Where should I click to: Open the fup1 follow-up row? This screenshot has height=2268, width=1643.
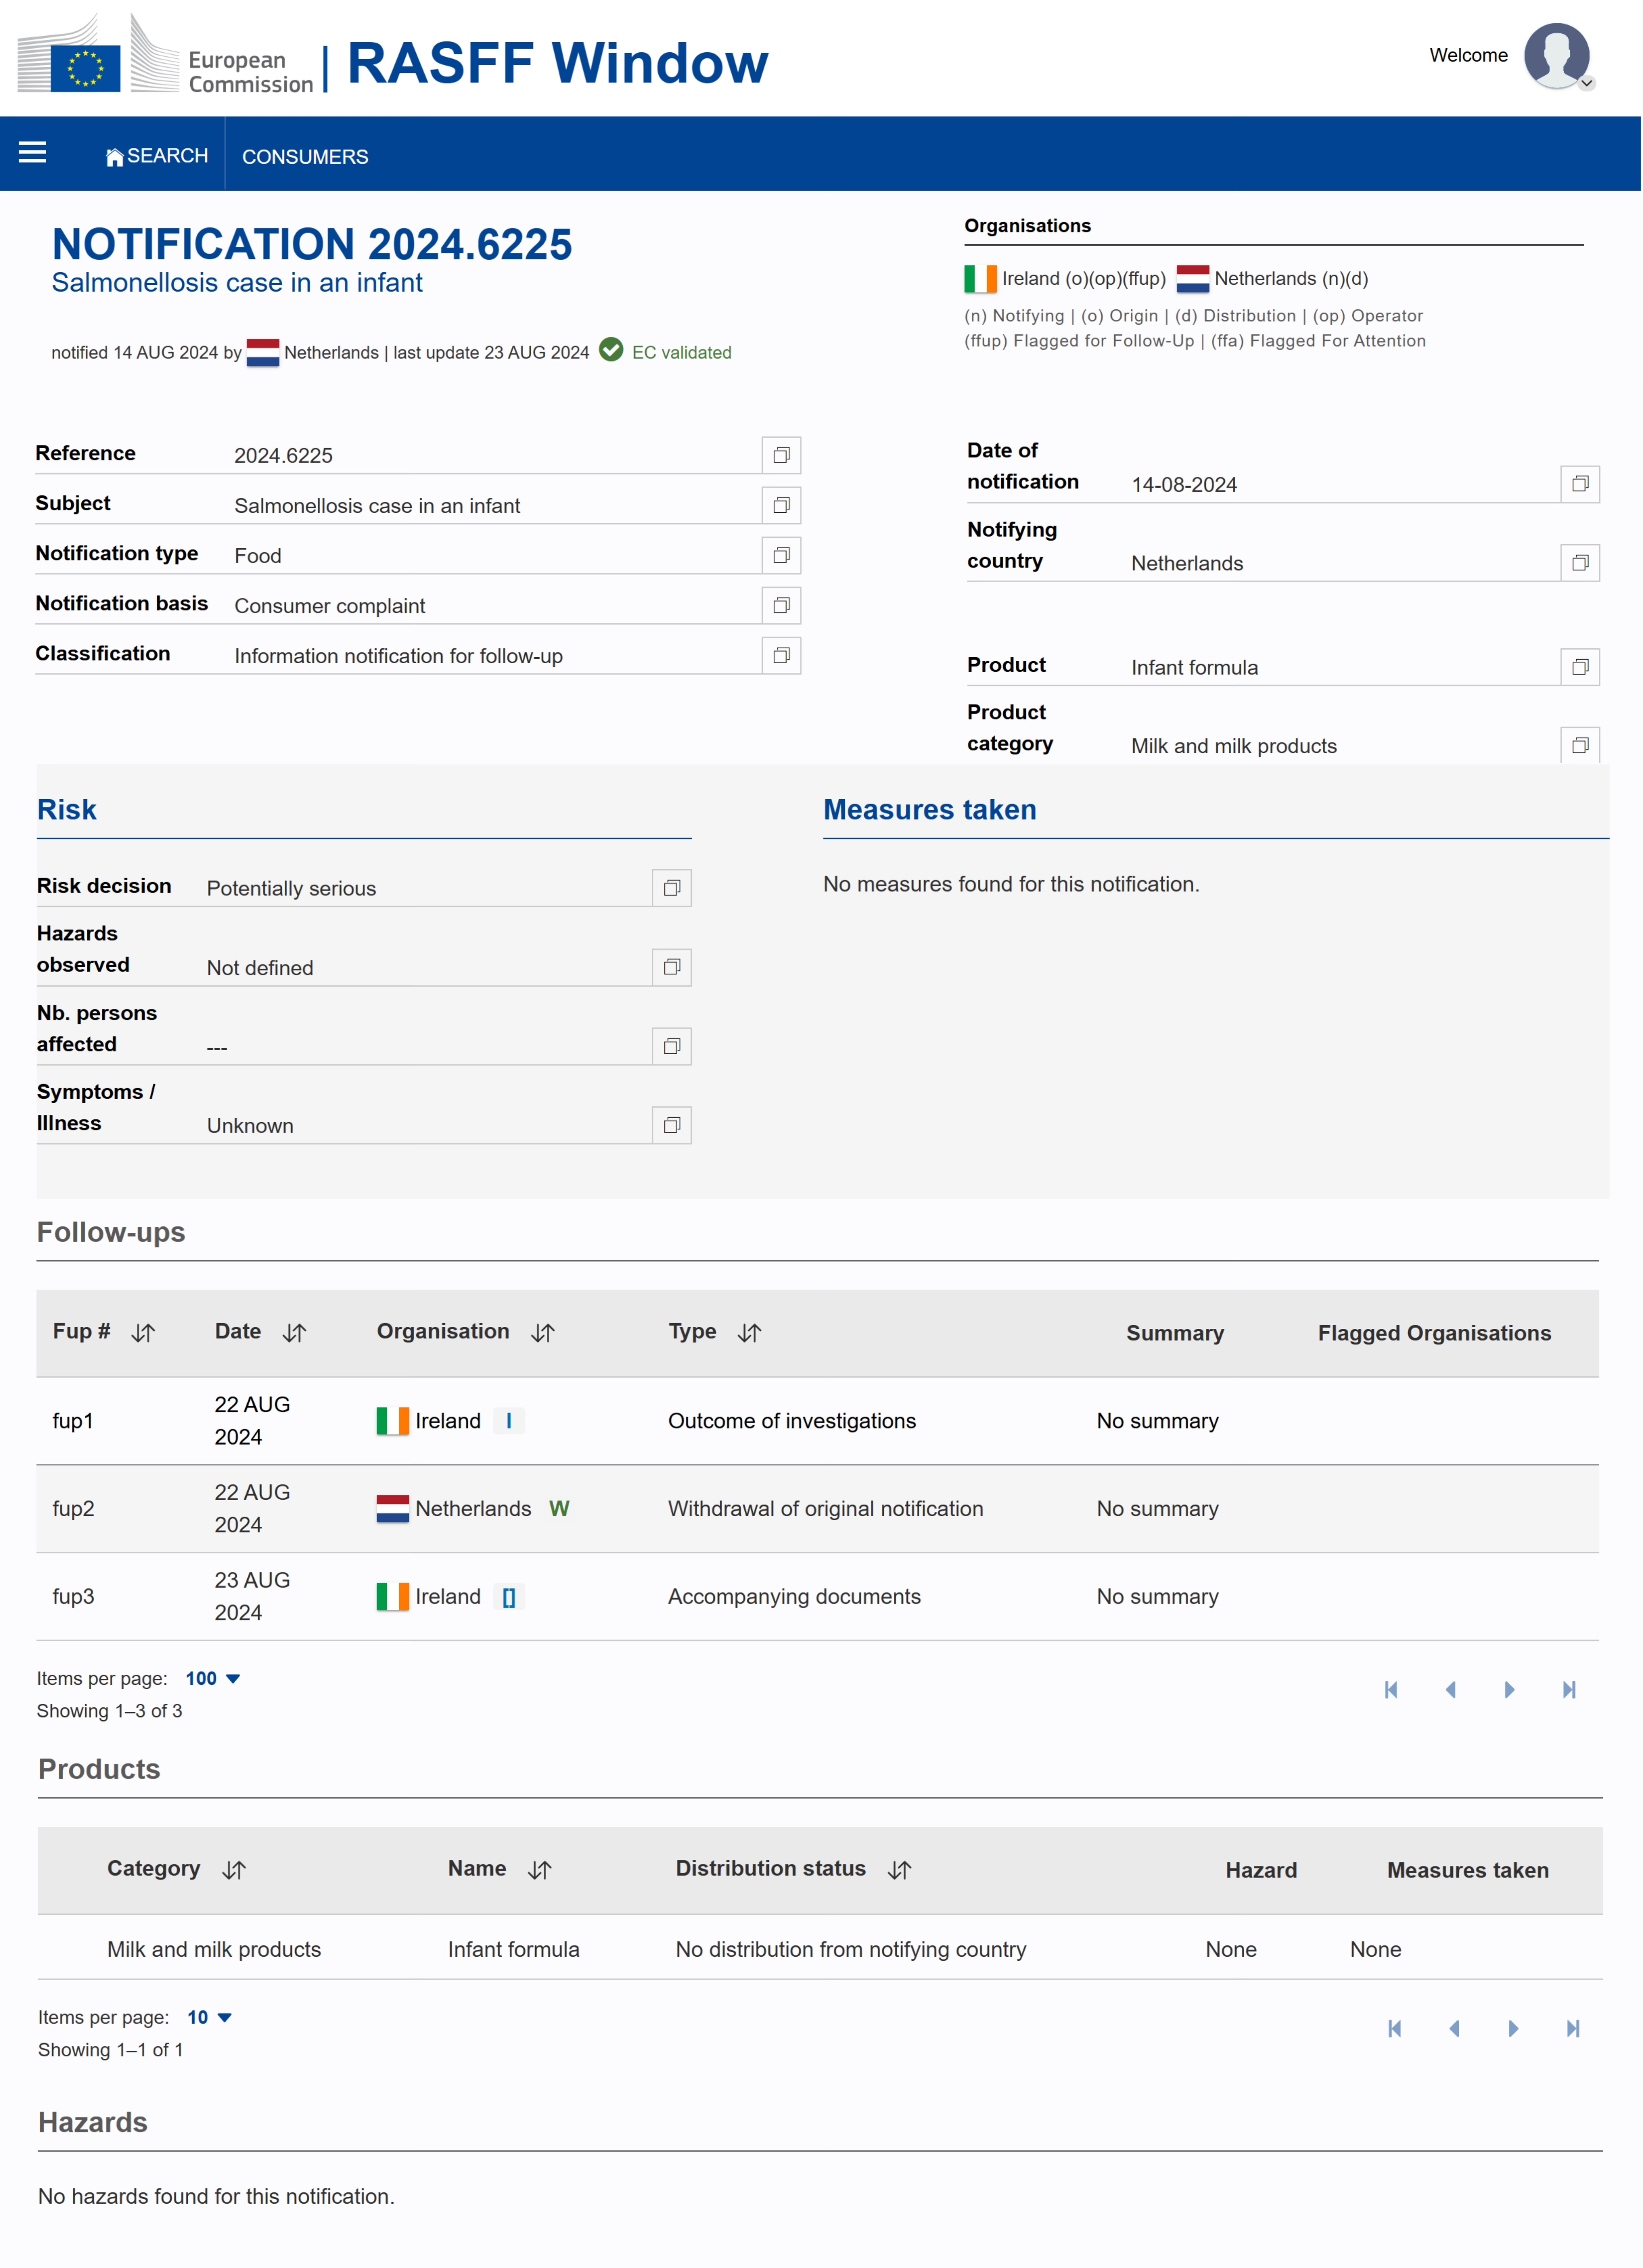817,1421
